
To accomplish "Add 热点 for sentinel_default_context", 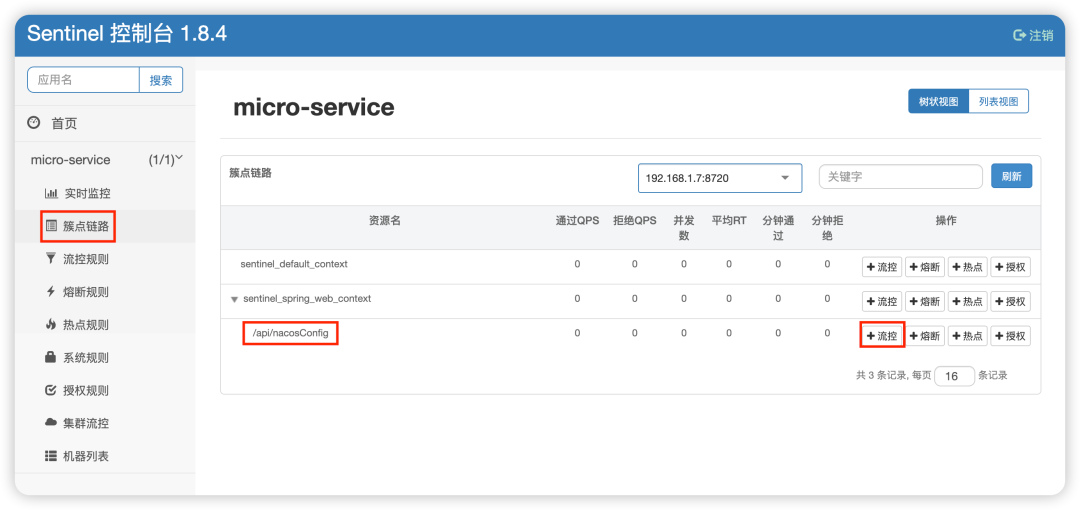I will pos(968,267).
